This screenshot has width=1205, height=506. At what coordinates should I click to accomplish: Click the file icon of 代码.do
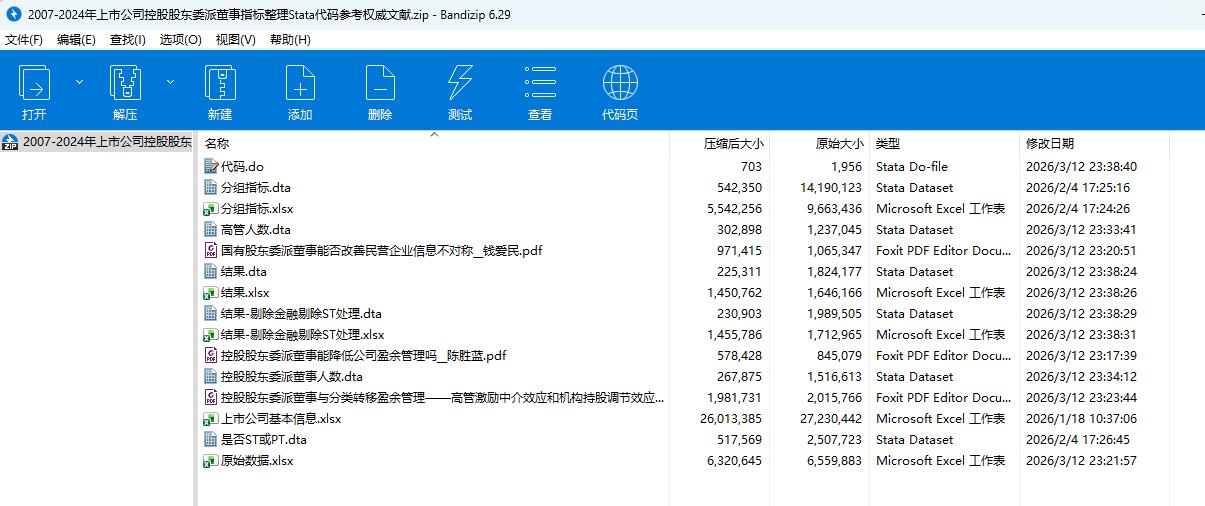point(210,167)
